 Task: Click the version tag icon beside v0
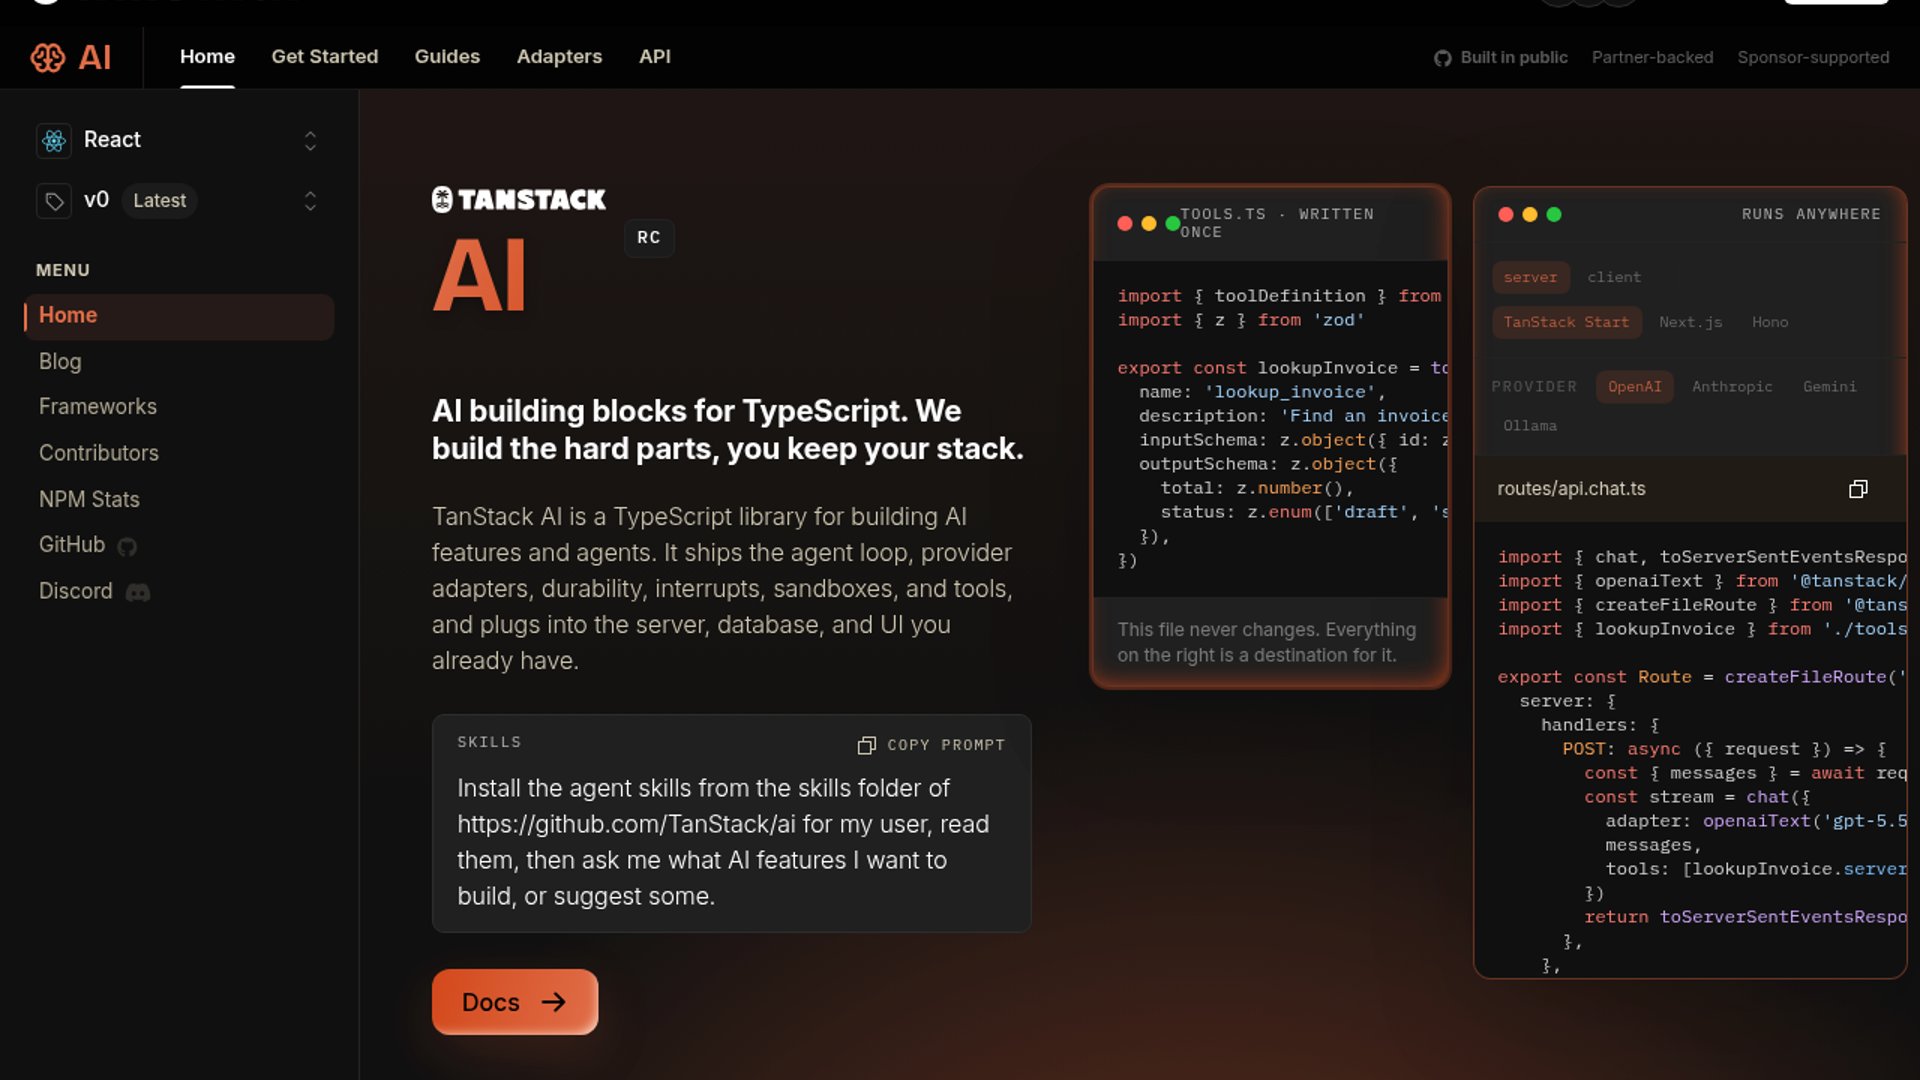pos(54,201)
